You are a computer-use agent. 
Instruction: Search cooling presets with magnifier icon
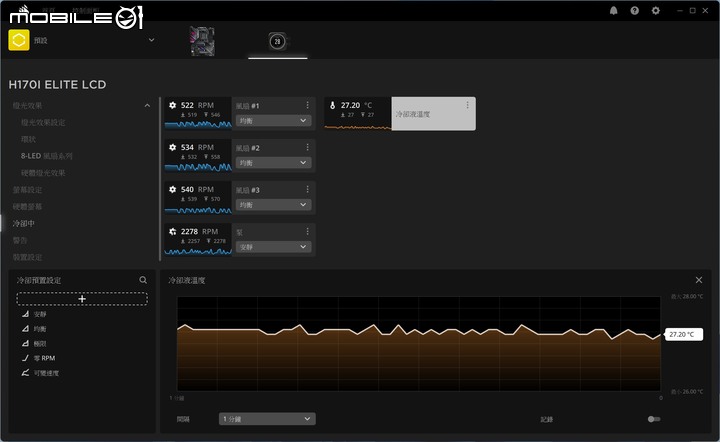pos(143,280)
